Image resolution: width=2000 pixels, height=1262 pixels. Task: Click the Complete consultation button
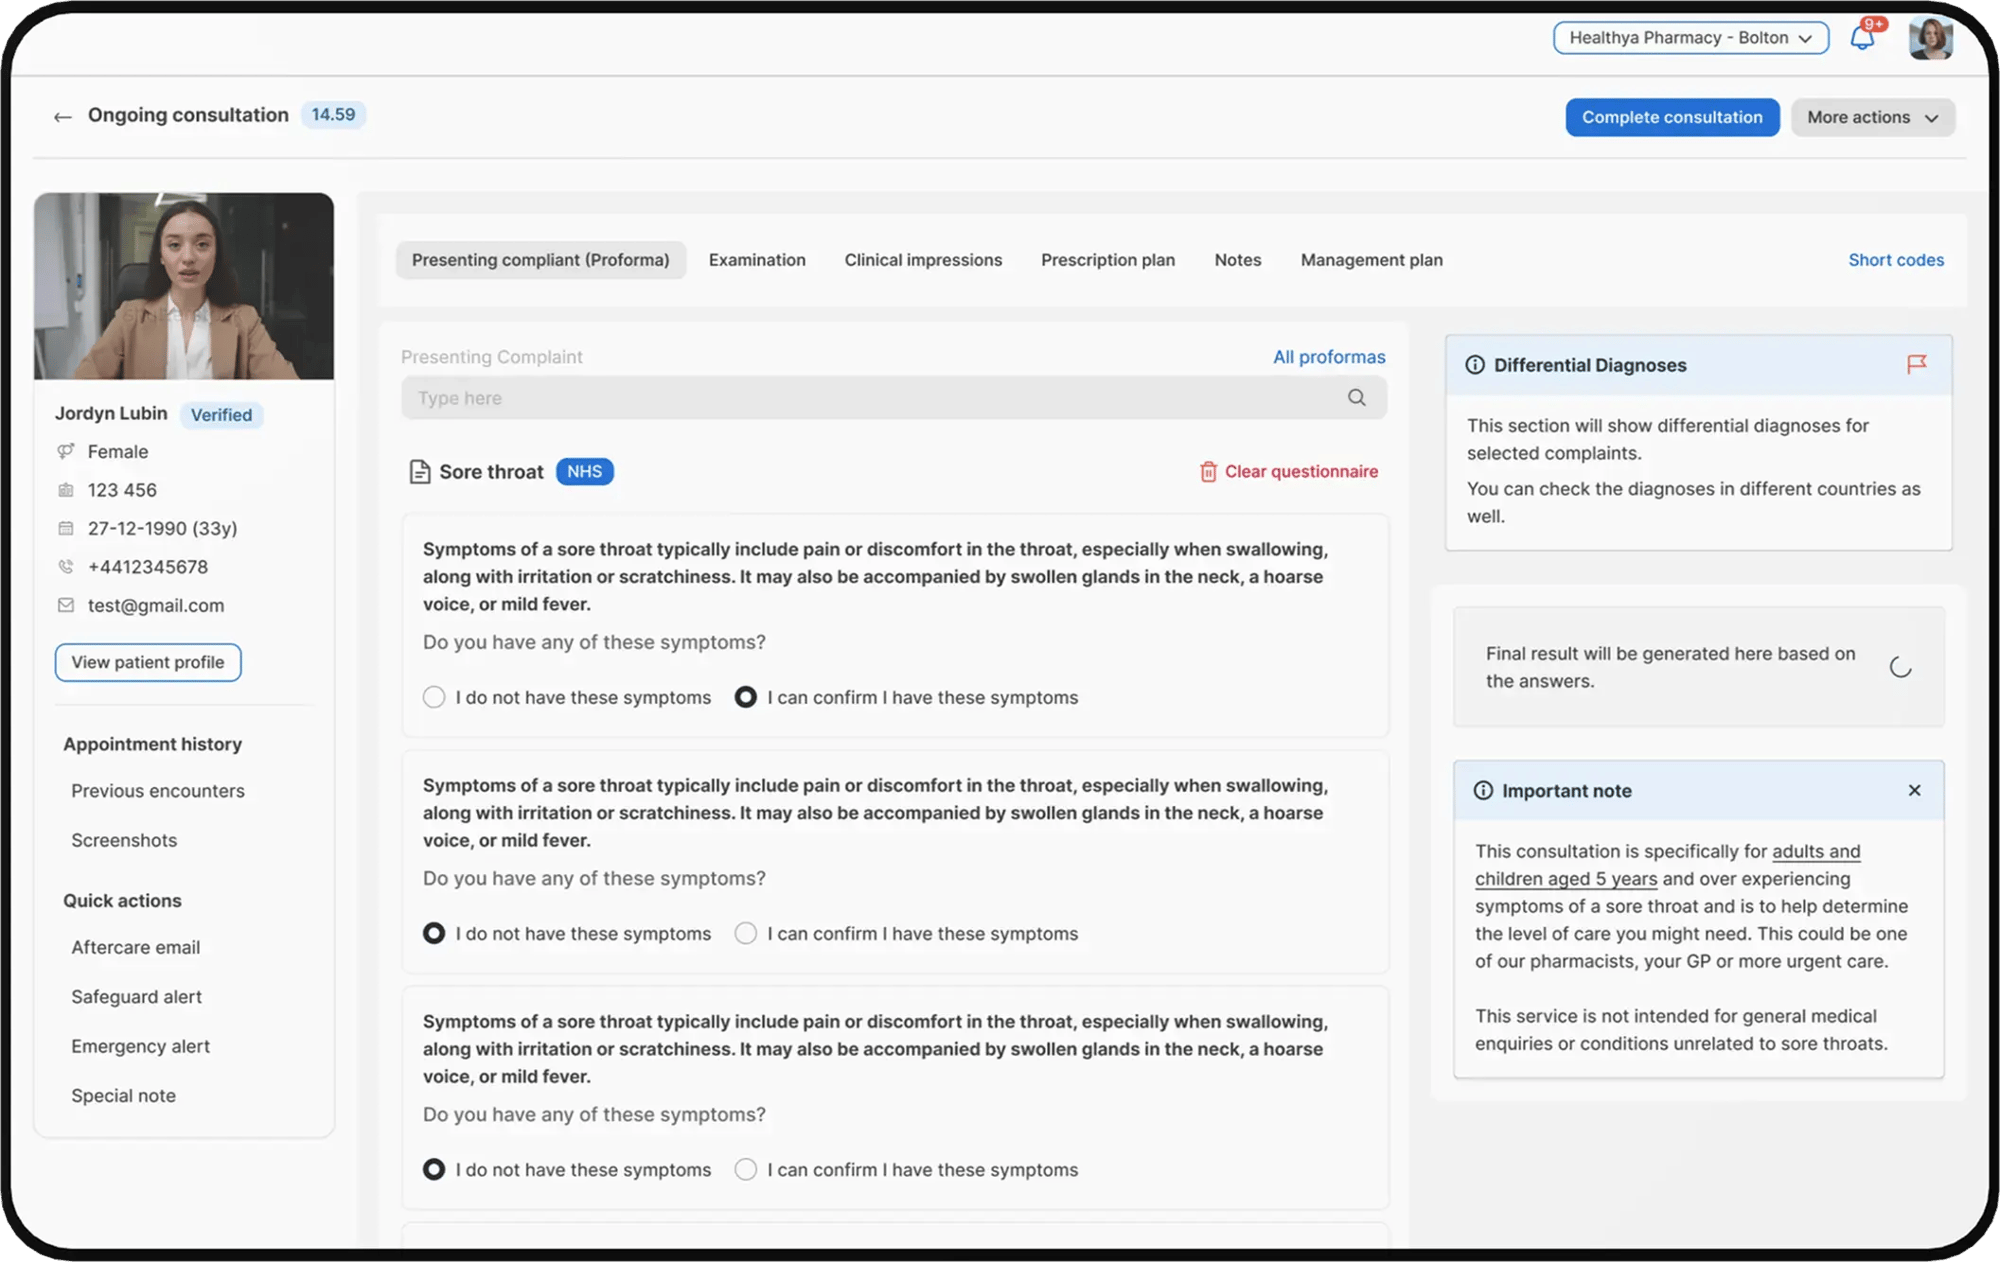pos(1672,117)
